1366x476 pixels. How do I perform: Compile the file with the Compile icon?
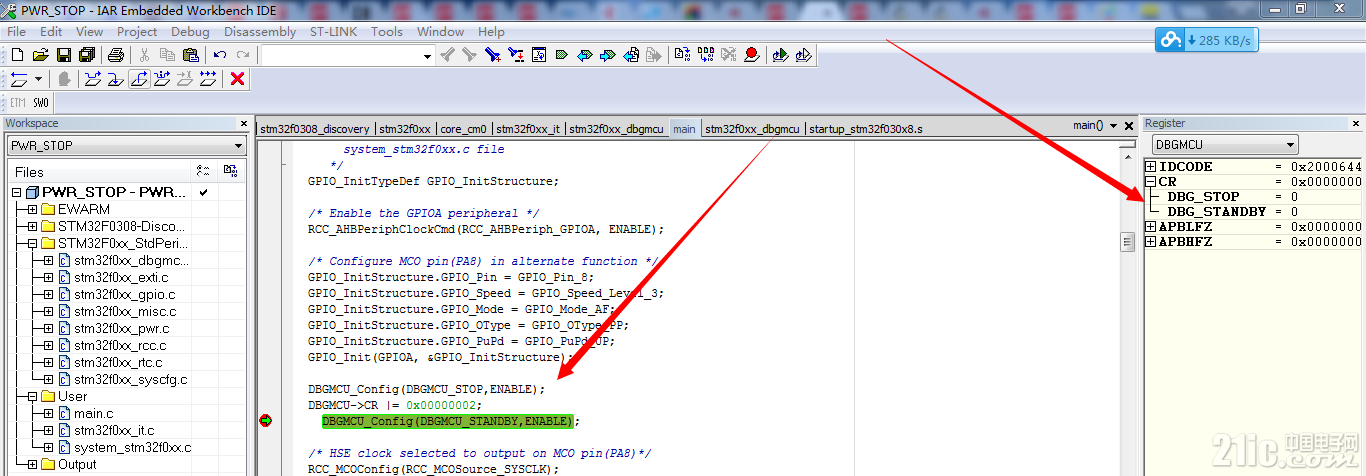(x=682, y=55)
